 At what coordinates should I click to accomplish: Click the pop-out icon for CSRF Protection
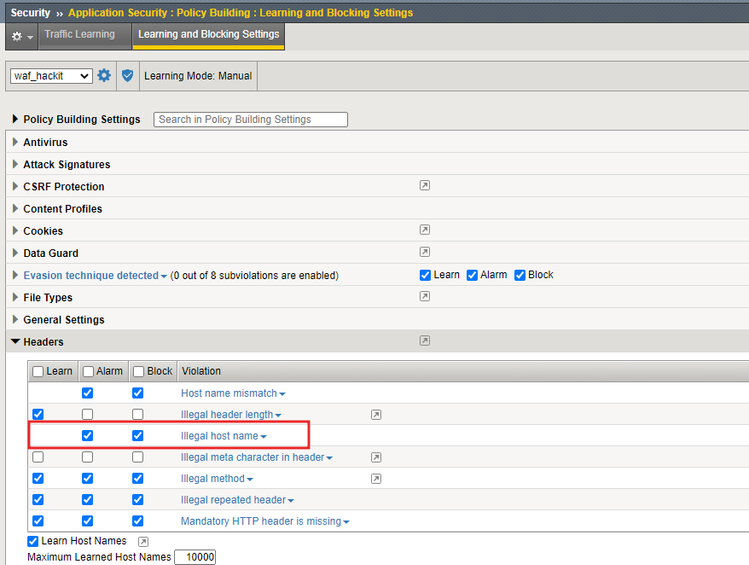tap(425, 186)
